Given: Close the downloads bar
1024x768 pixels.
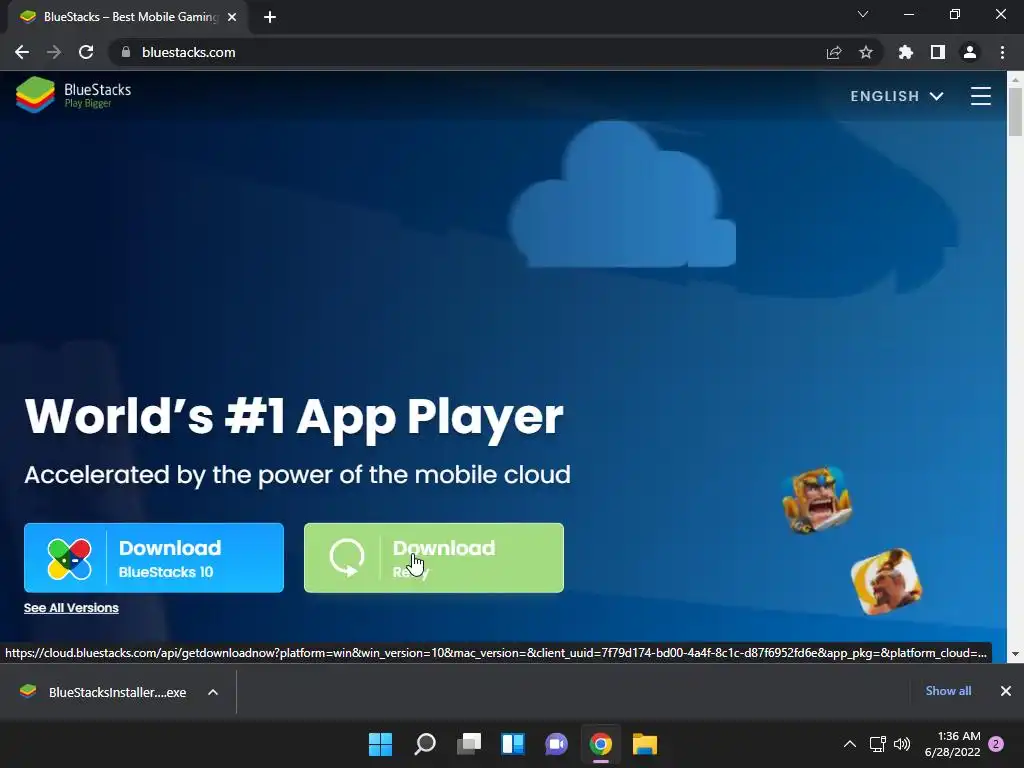Looking at the screenshot, I should 1006,691.
